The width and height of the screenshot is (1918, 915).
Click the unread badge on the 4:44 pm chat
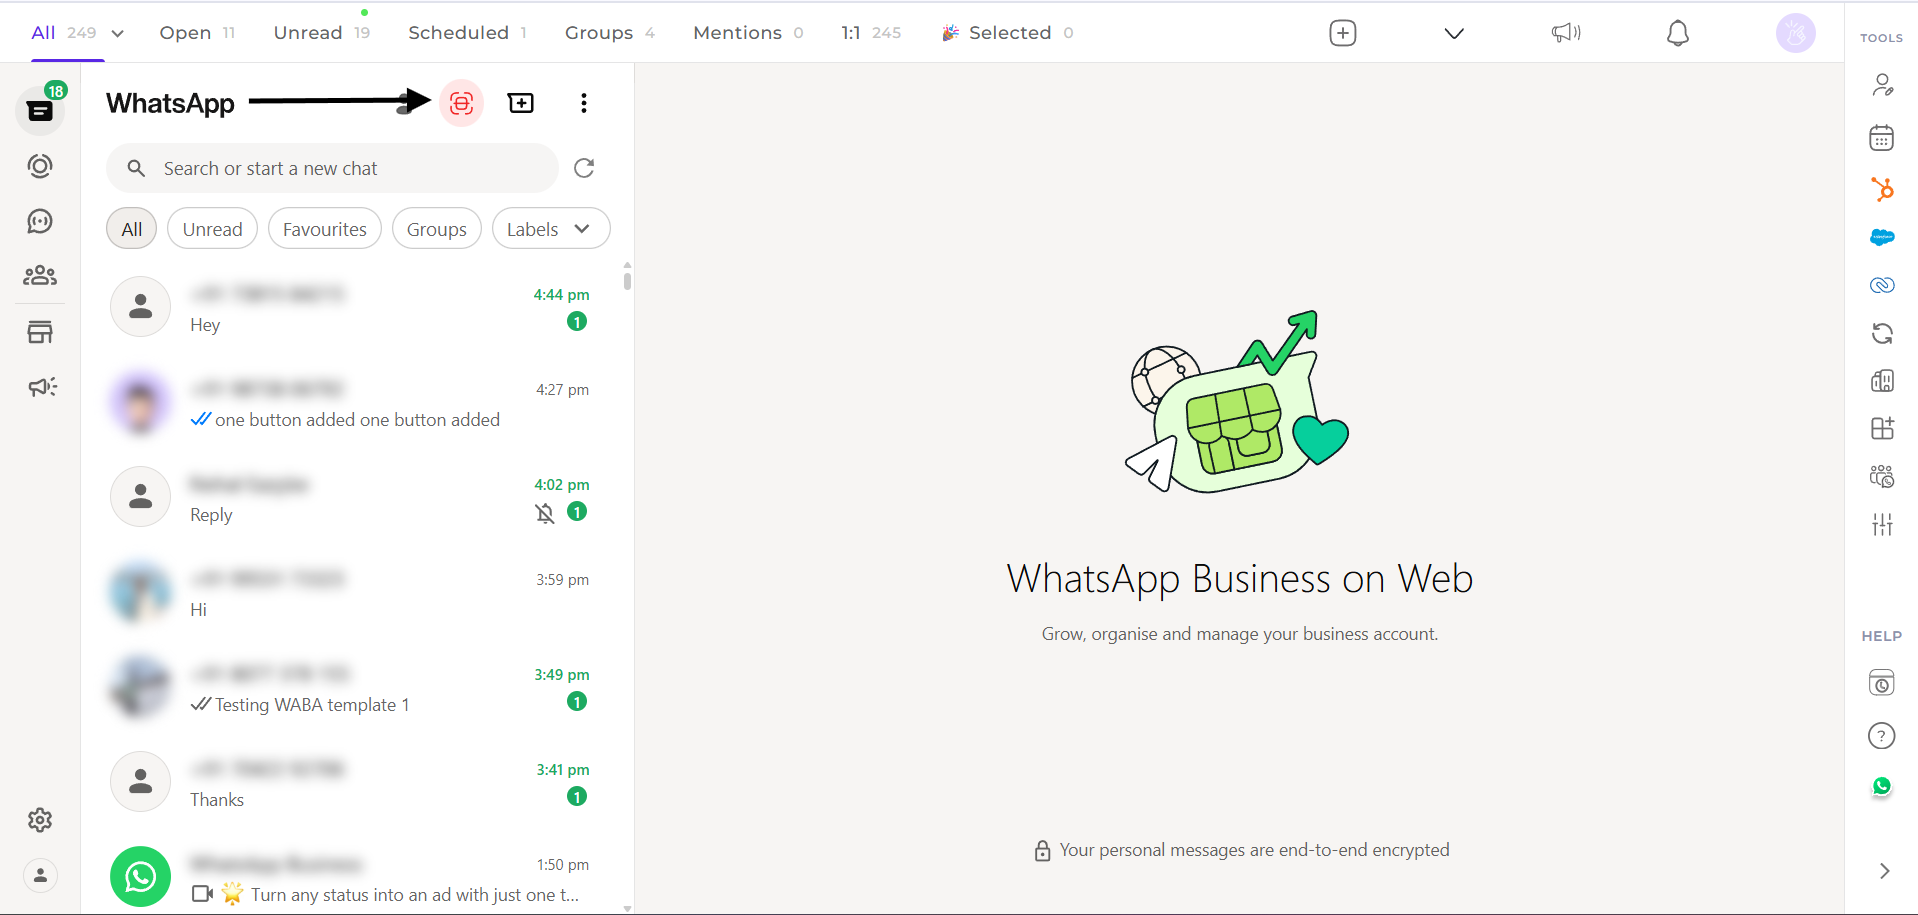point(577,321)
